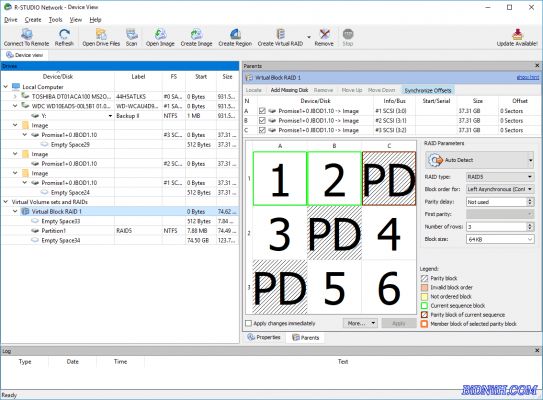Open the Drive menu
Image resolution: width=543 pixels, height=400 pixels.
click(x=11, y=20)
